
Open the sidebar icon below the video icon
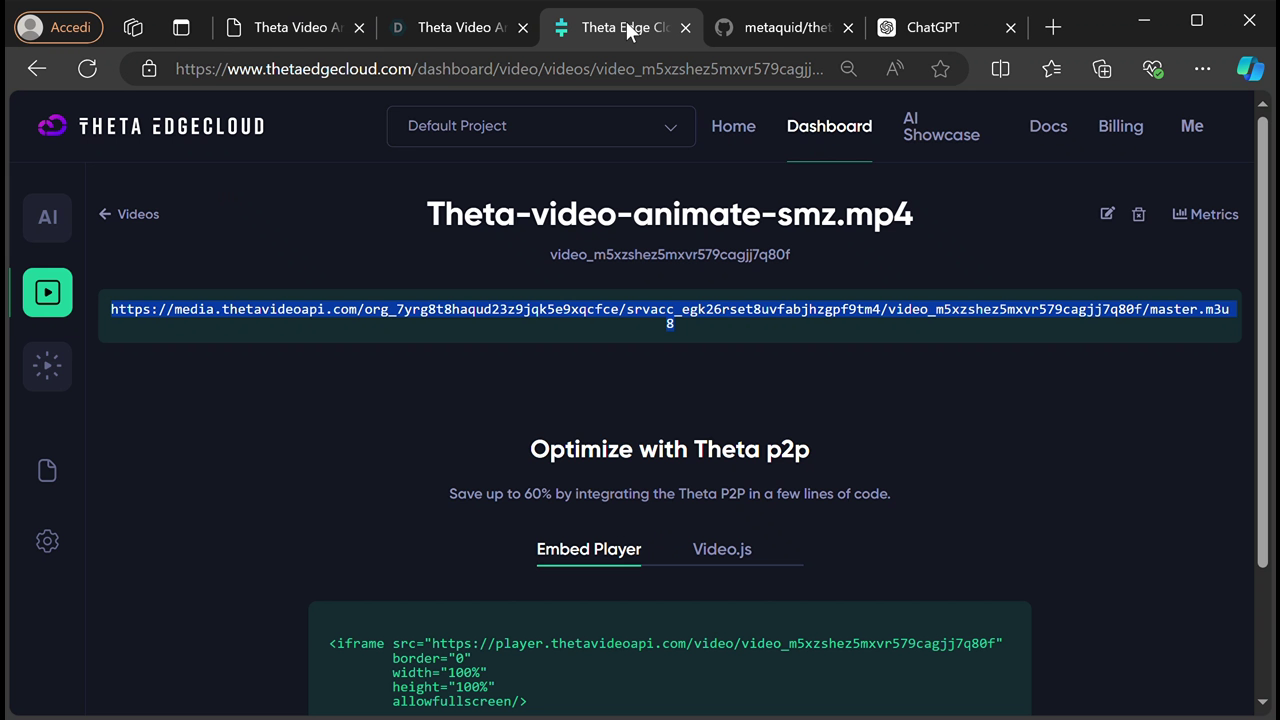pyautogui.click(x=47, y=365)
